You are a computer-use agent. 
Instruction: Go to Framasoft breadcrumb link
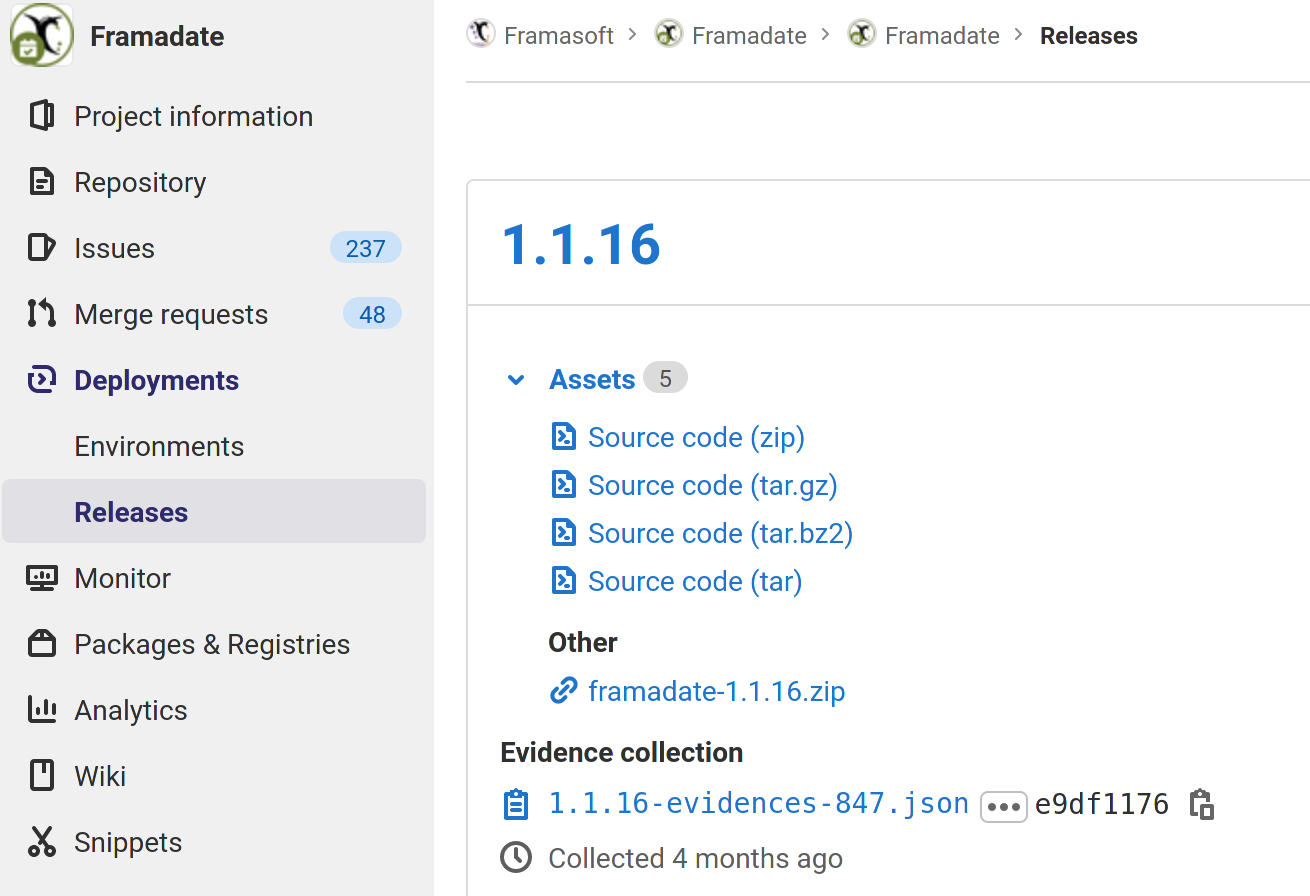pos(559,35)
